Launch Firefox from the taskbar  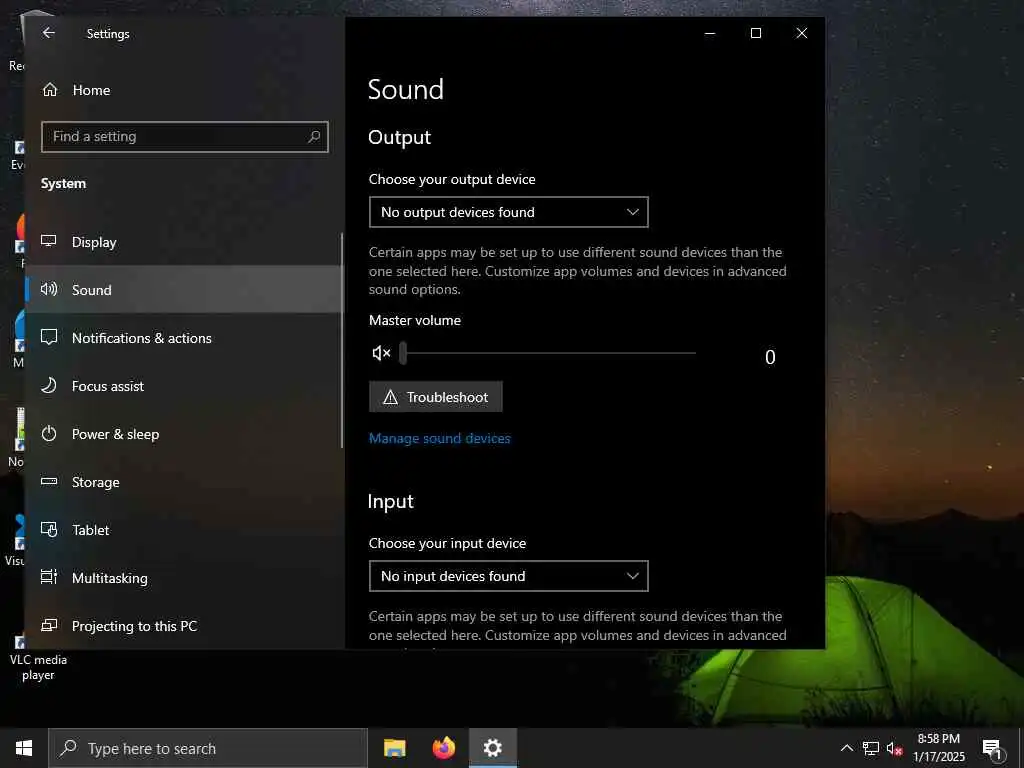pos(444,748)
